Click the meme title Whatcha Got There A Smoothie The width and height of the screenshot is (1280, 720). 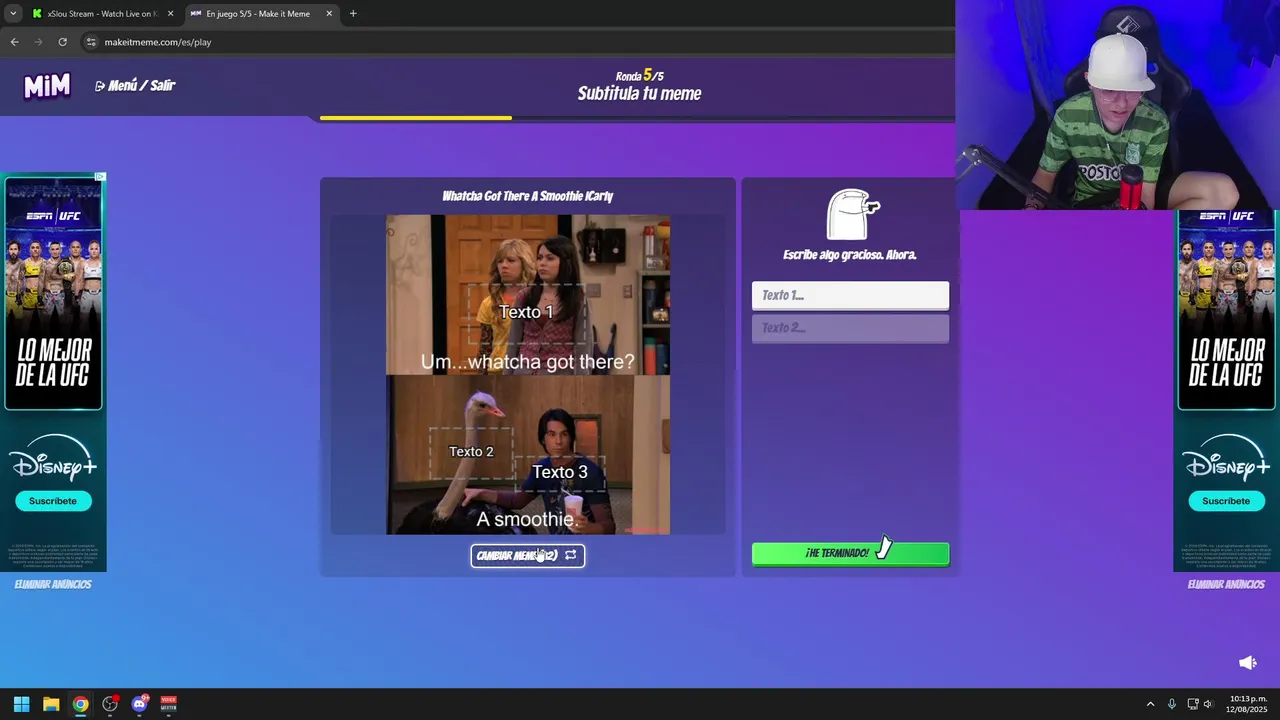pyautogui.click(x=528, y=196)
